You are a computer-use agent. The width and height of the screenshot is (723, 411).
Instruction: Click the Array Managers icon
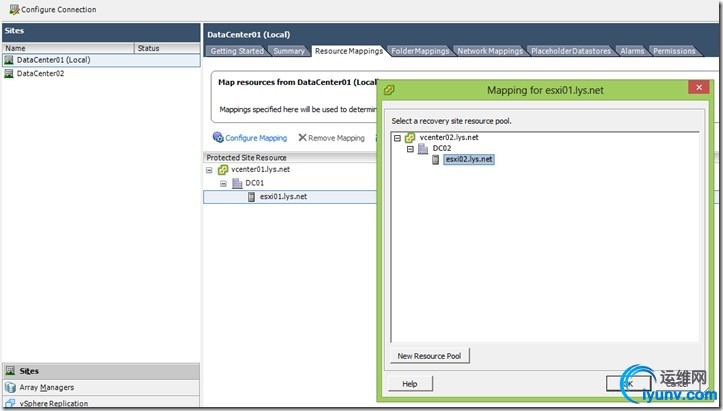tap(10, 387)
